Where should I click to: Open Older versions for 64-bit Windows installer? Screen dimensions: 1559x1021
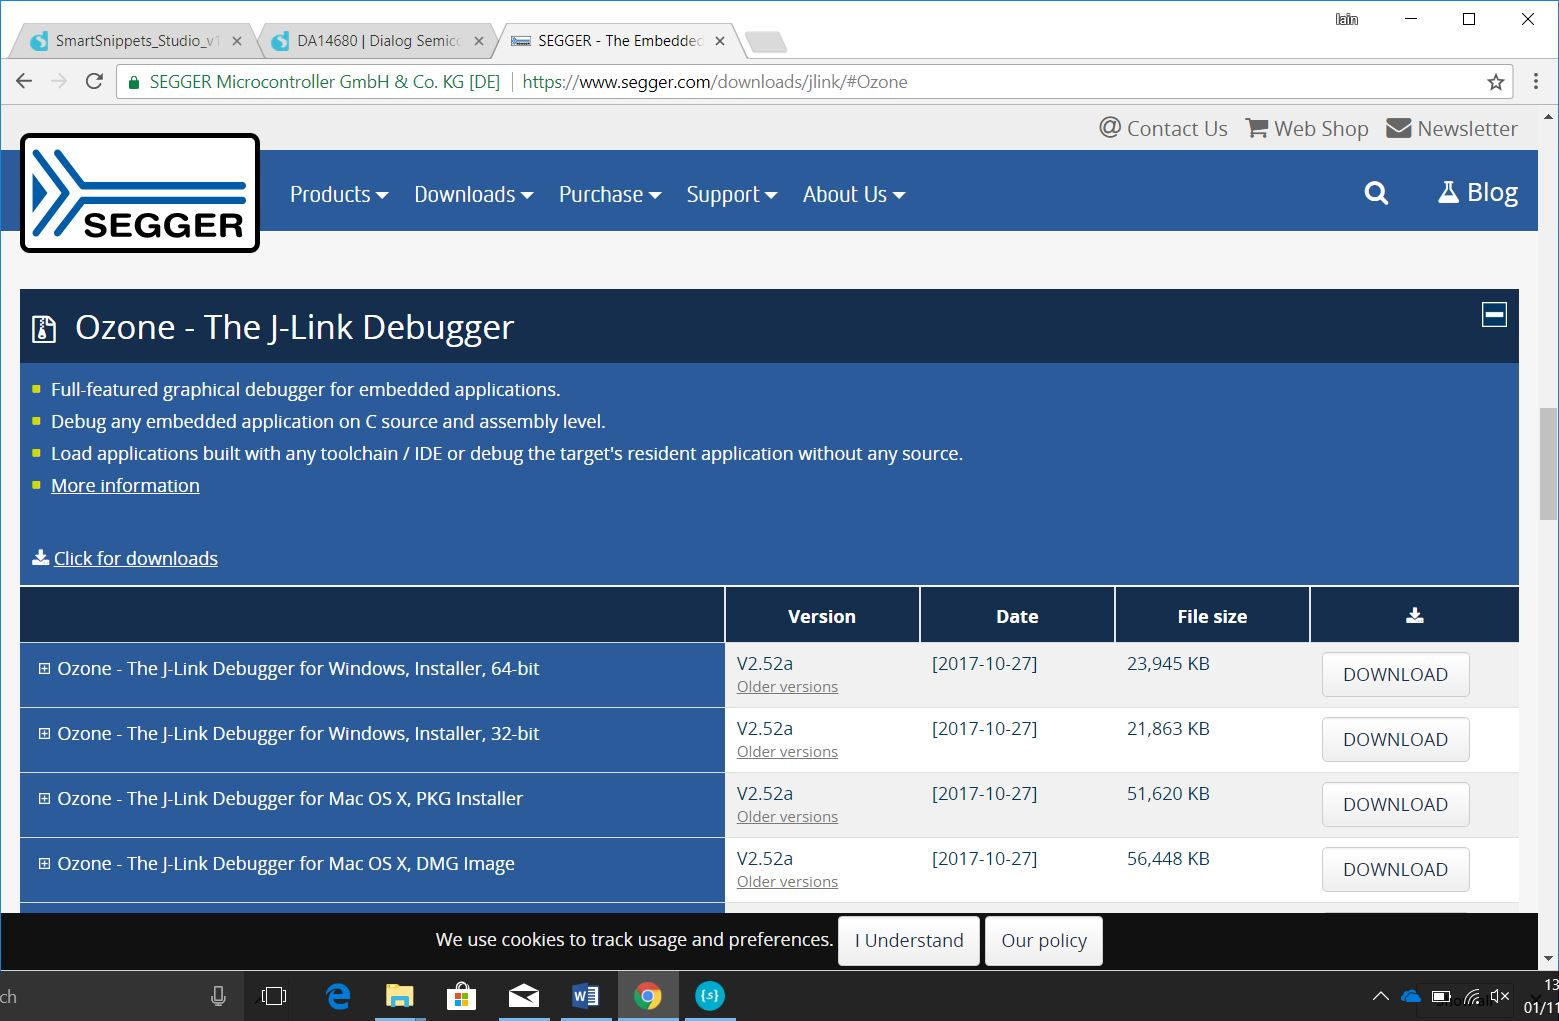787,687
